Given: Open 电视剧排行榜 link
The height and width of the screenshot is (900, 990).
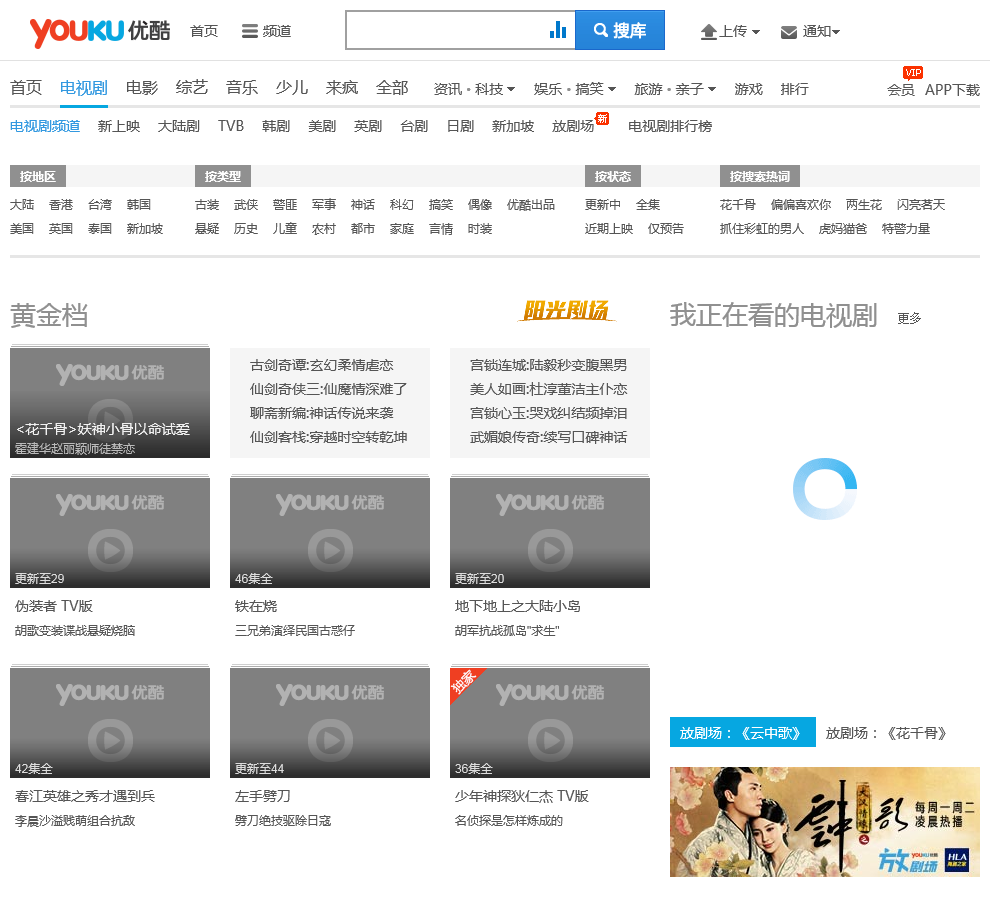Looking at the screenshot, I should click(x=670, y=126).
